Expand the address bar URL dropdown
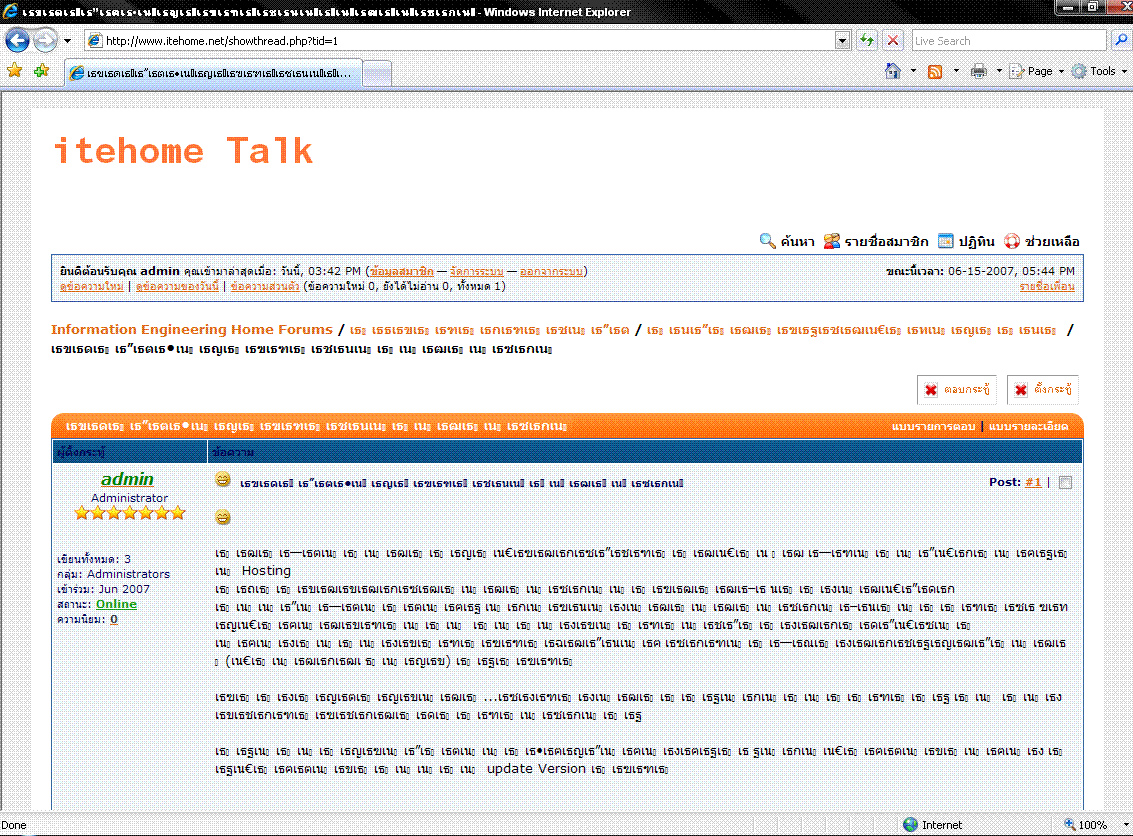The height and width of the screenshot is (836, 1133). pyautogui.click(x=843, y=41)
